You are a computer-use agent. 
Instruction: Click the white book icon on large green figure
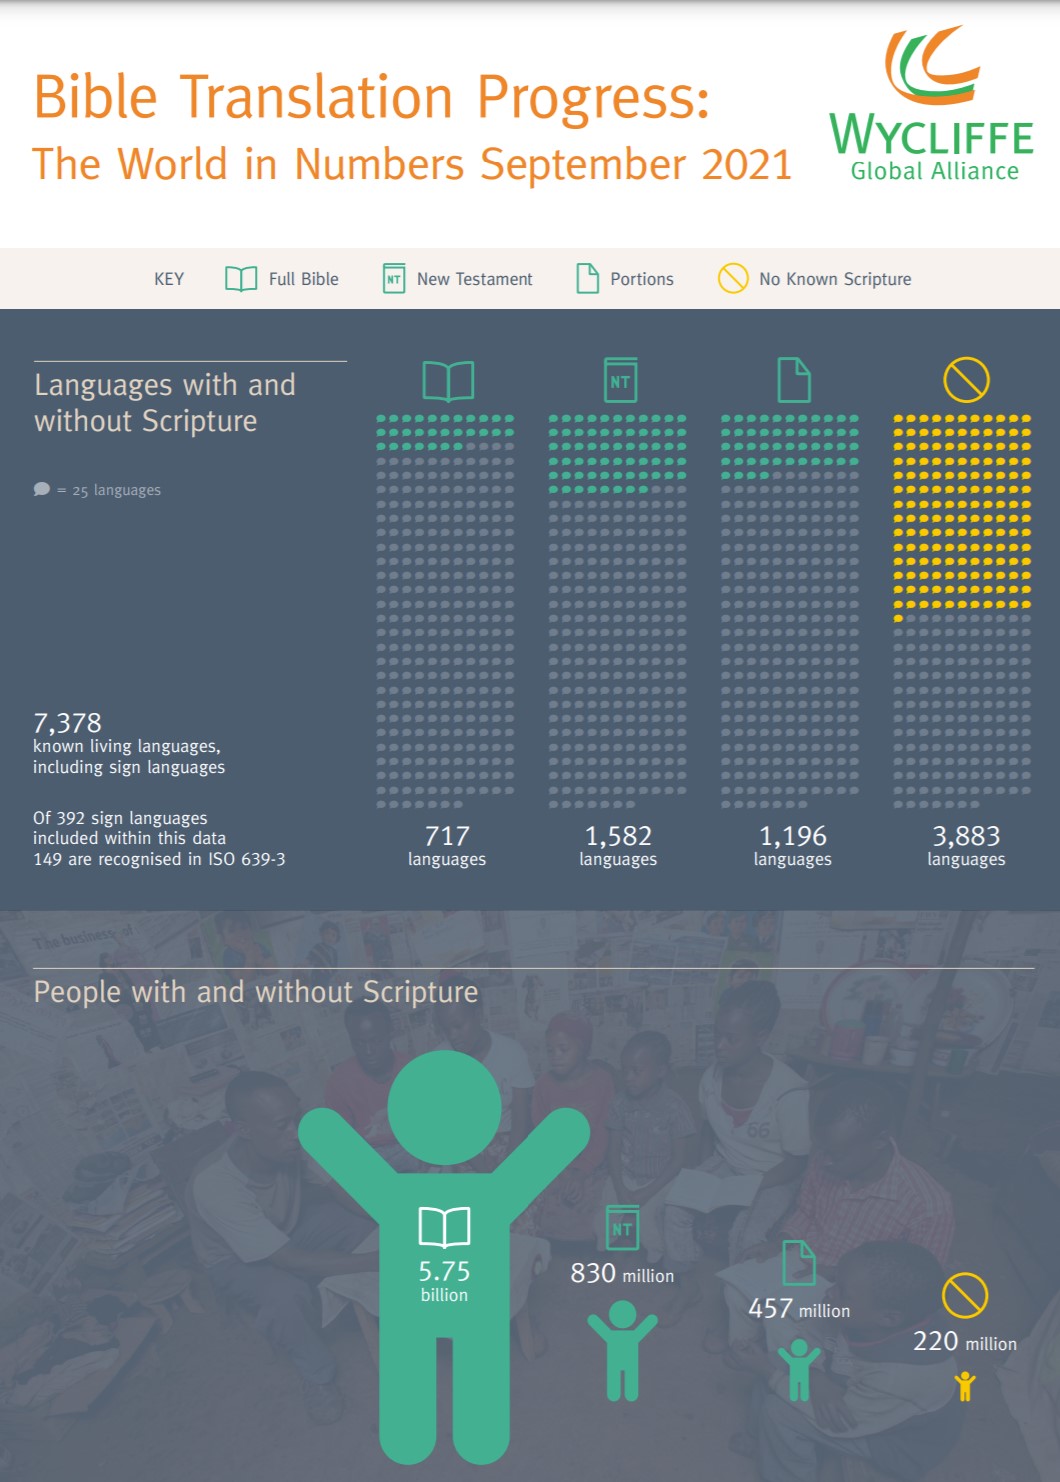[x=444, y=1227]
